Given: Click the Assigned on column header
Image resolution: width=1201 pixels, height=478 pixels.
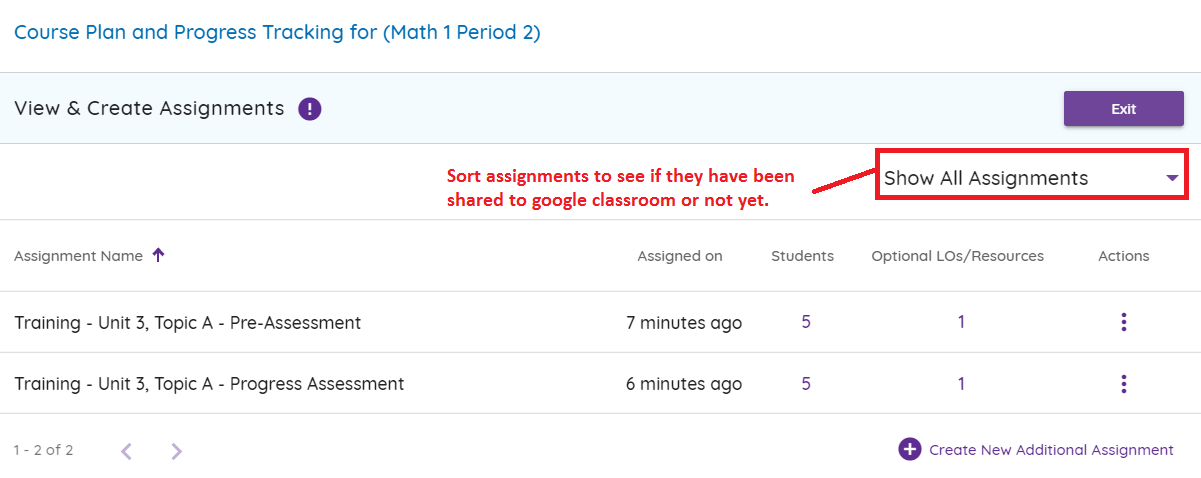Looking at the screenshot, I should coord(680,256).
